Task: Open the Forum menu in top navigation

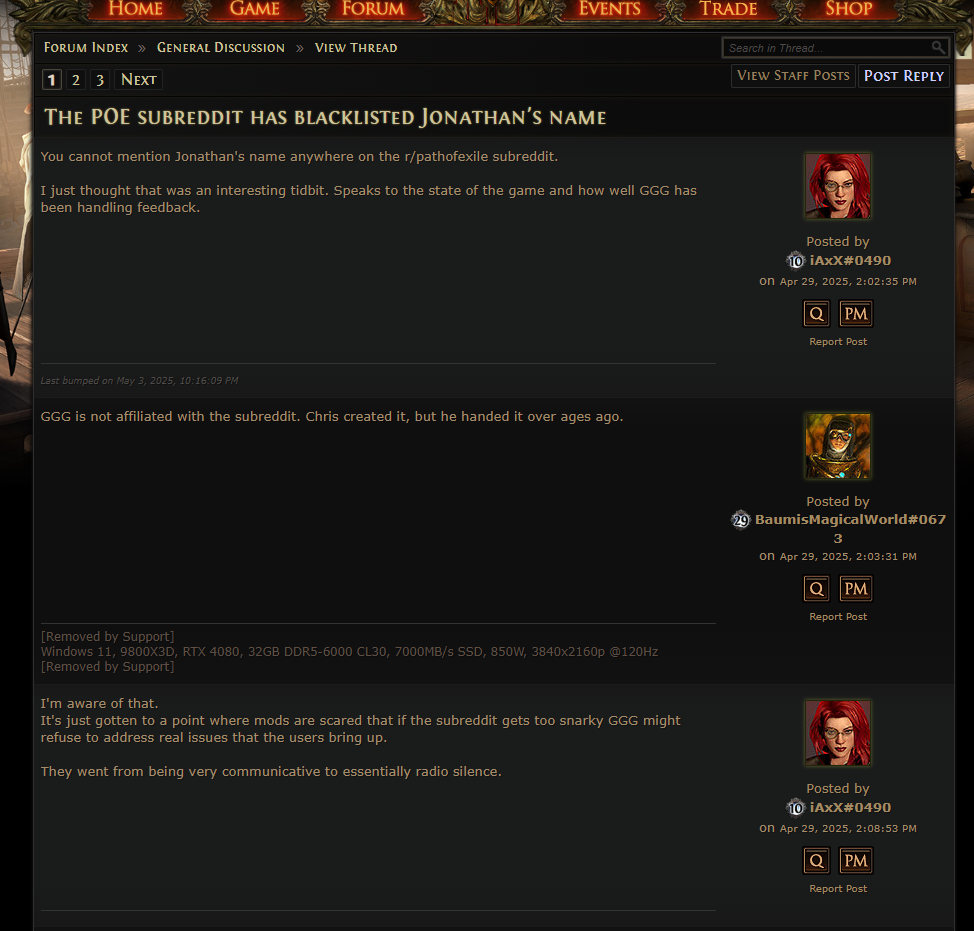Action: pos(373,9)
